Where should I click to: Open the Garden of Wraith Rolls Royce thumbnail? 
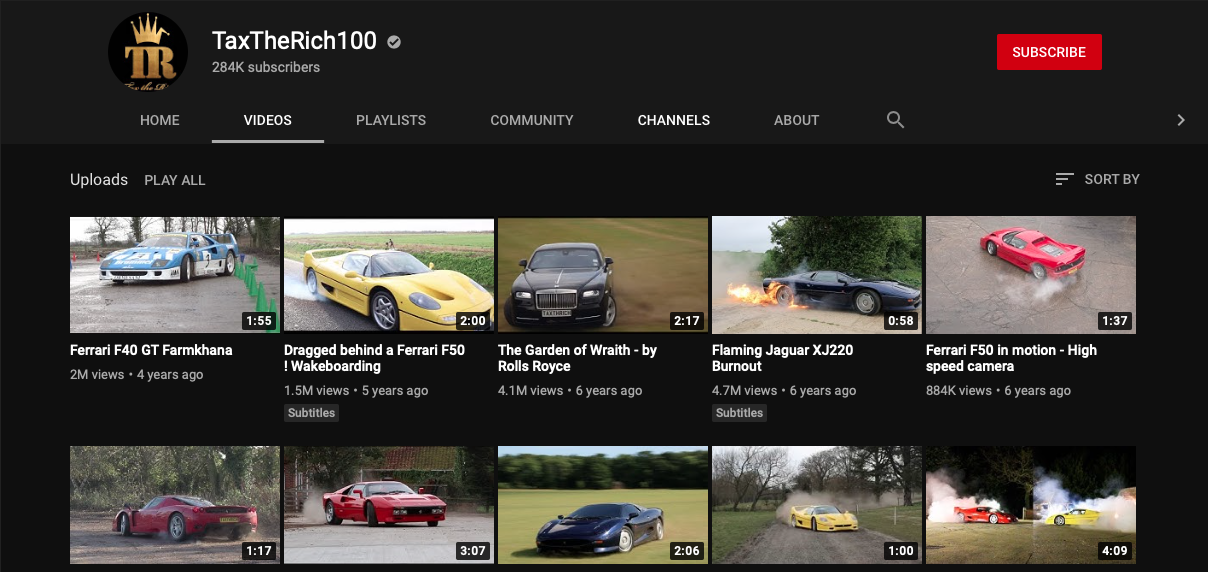(x=603, y=275)
